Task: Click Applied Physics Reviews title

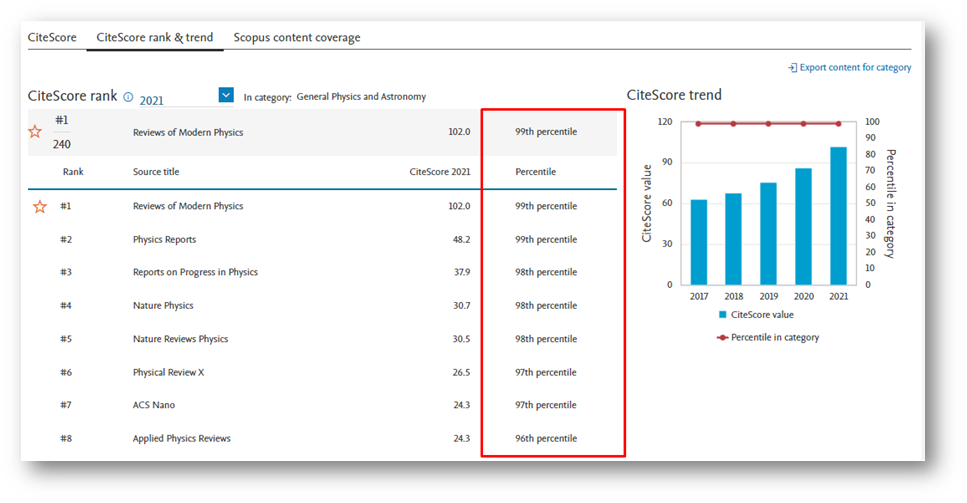Action: [x=181, y=438]
